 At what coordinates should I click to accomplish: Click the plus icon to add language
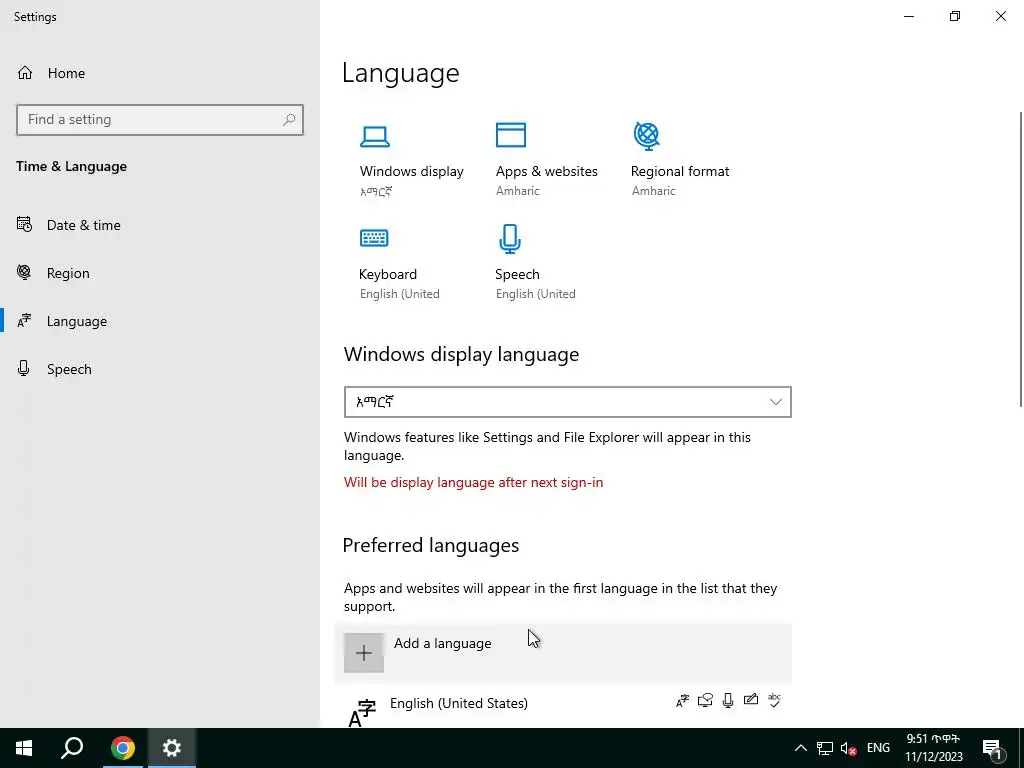(x=364, y=652)
